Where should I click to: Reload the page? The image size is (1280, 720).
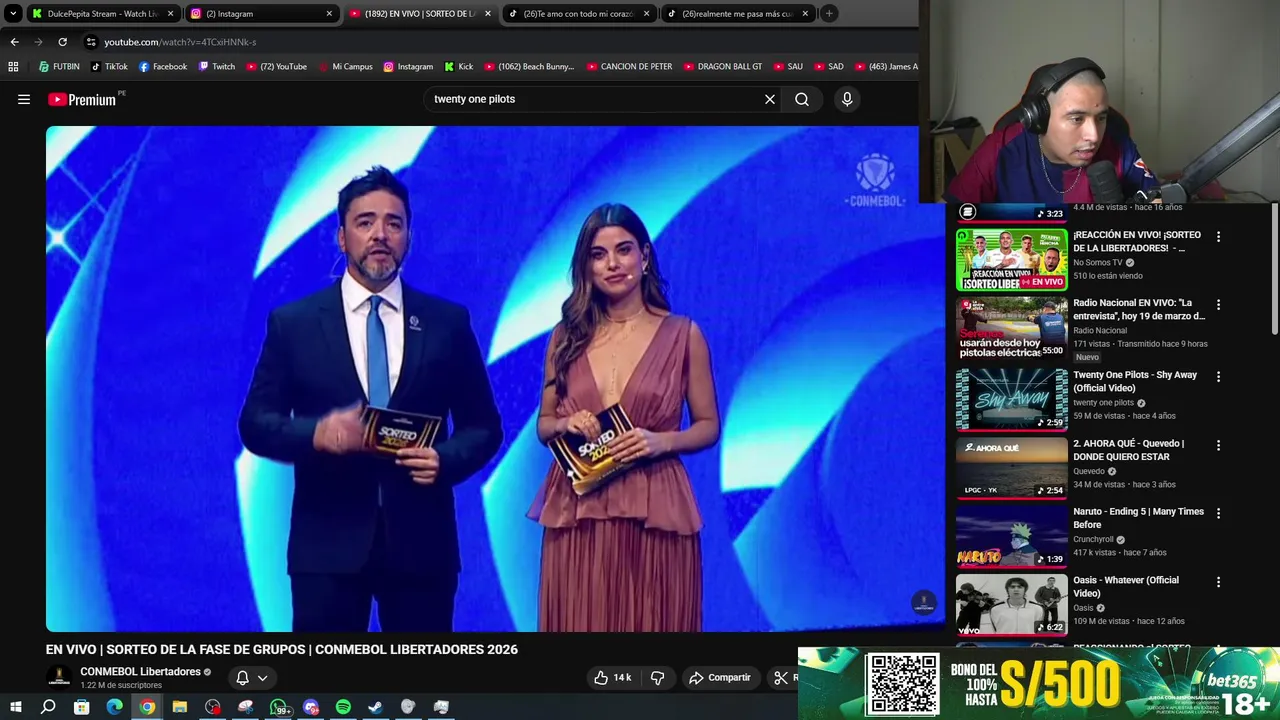62,42
